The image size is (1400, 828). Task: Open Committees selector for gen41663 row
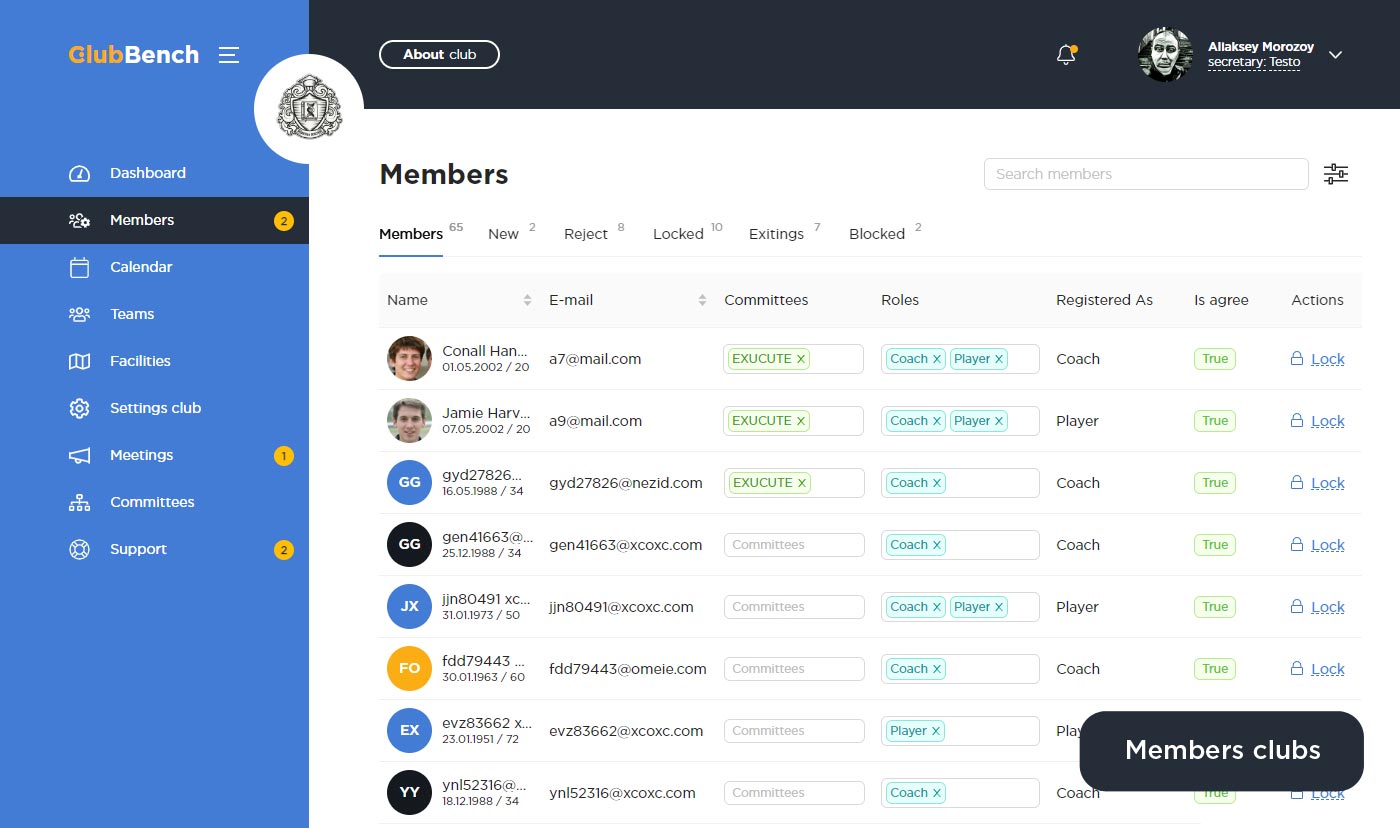(793, 545)
